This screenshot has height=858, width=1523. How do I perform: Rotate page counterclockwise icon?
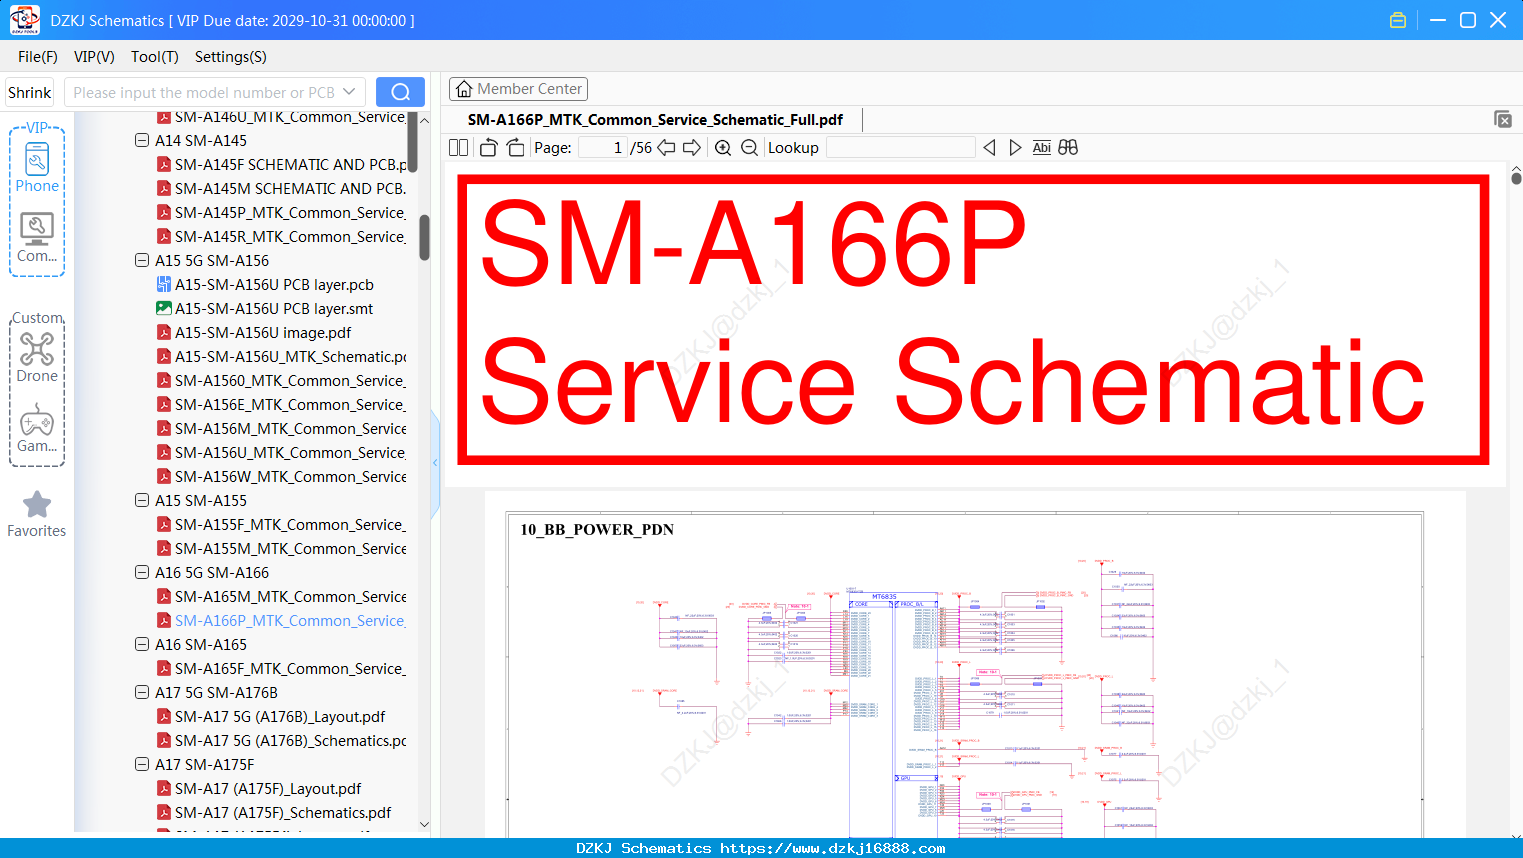[x=488, y=148]
